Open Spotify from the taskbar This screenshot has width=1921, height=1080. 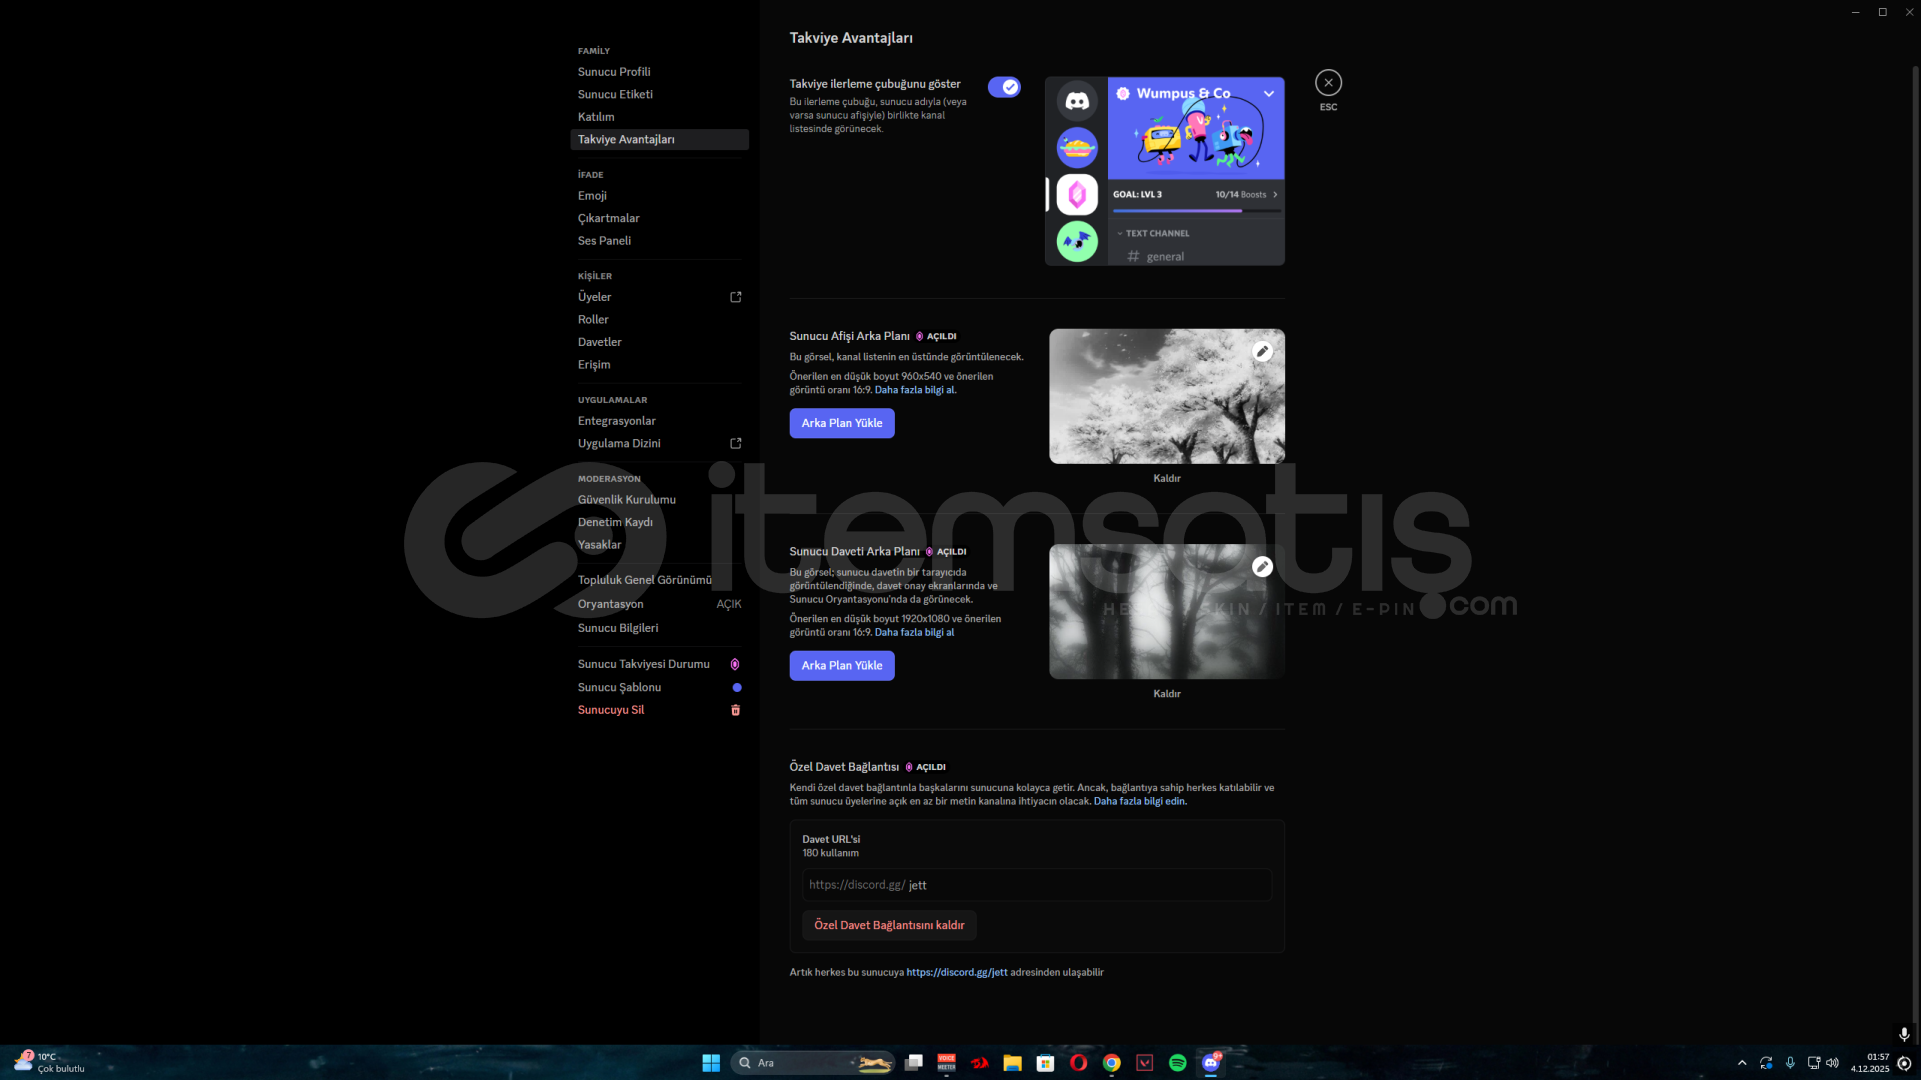(x=1177, y=1063)
